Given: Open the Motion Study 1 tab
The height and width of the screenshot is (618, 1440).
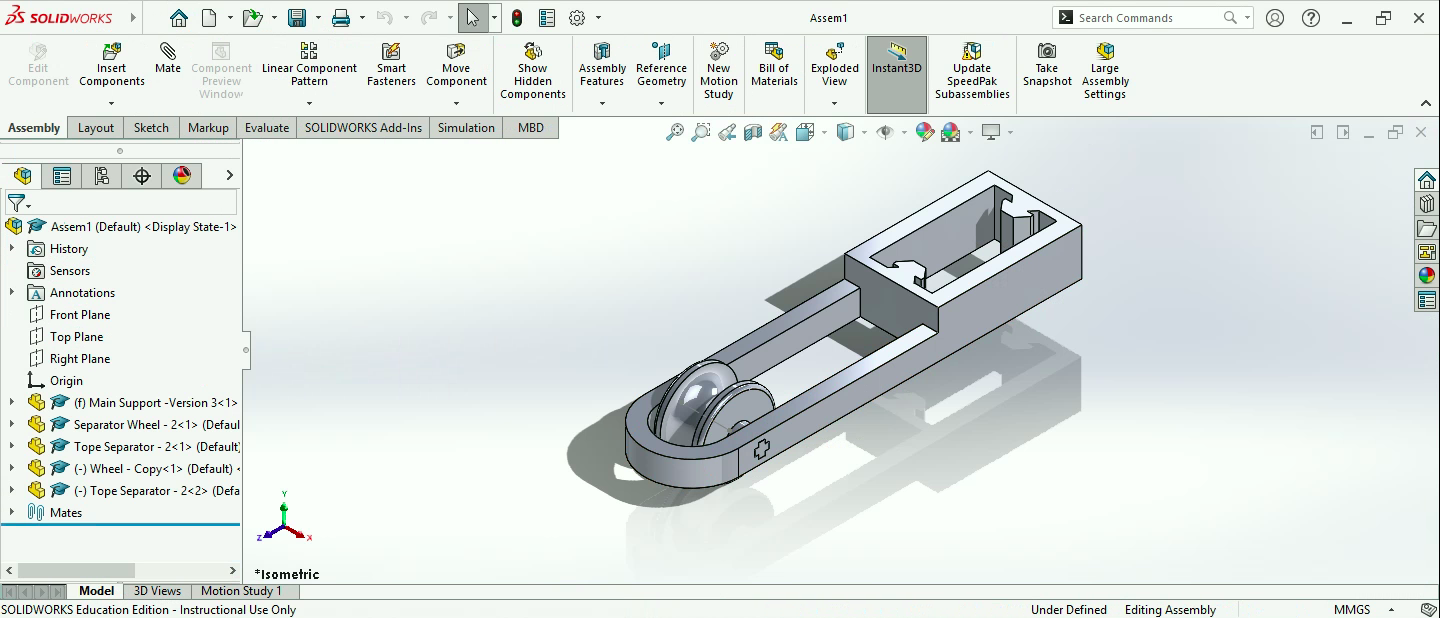Looking at the screenshot, I should (x=241, y=591).
